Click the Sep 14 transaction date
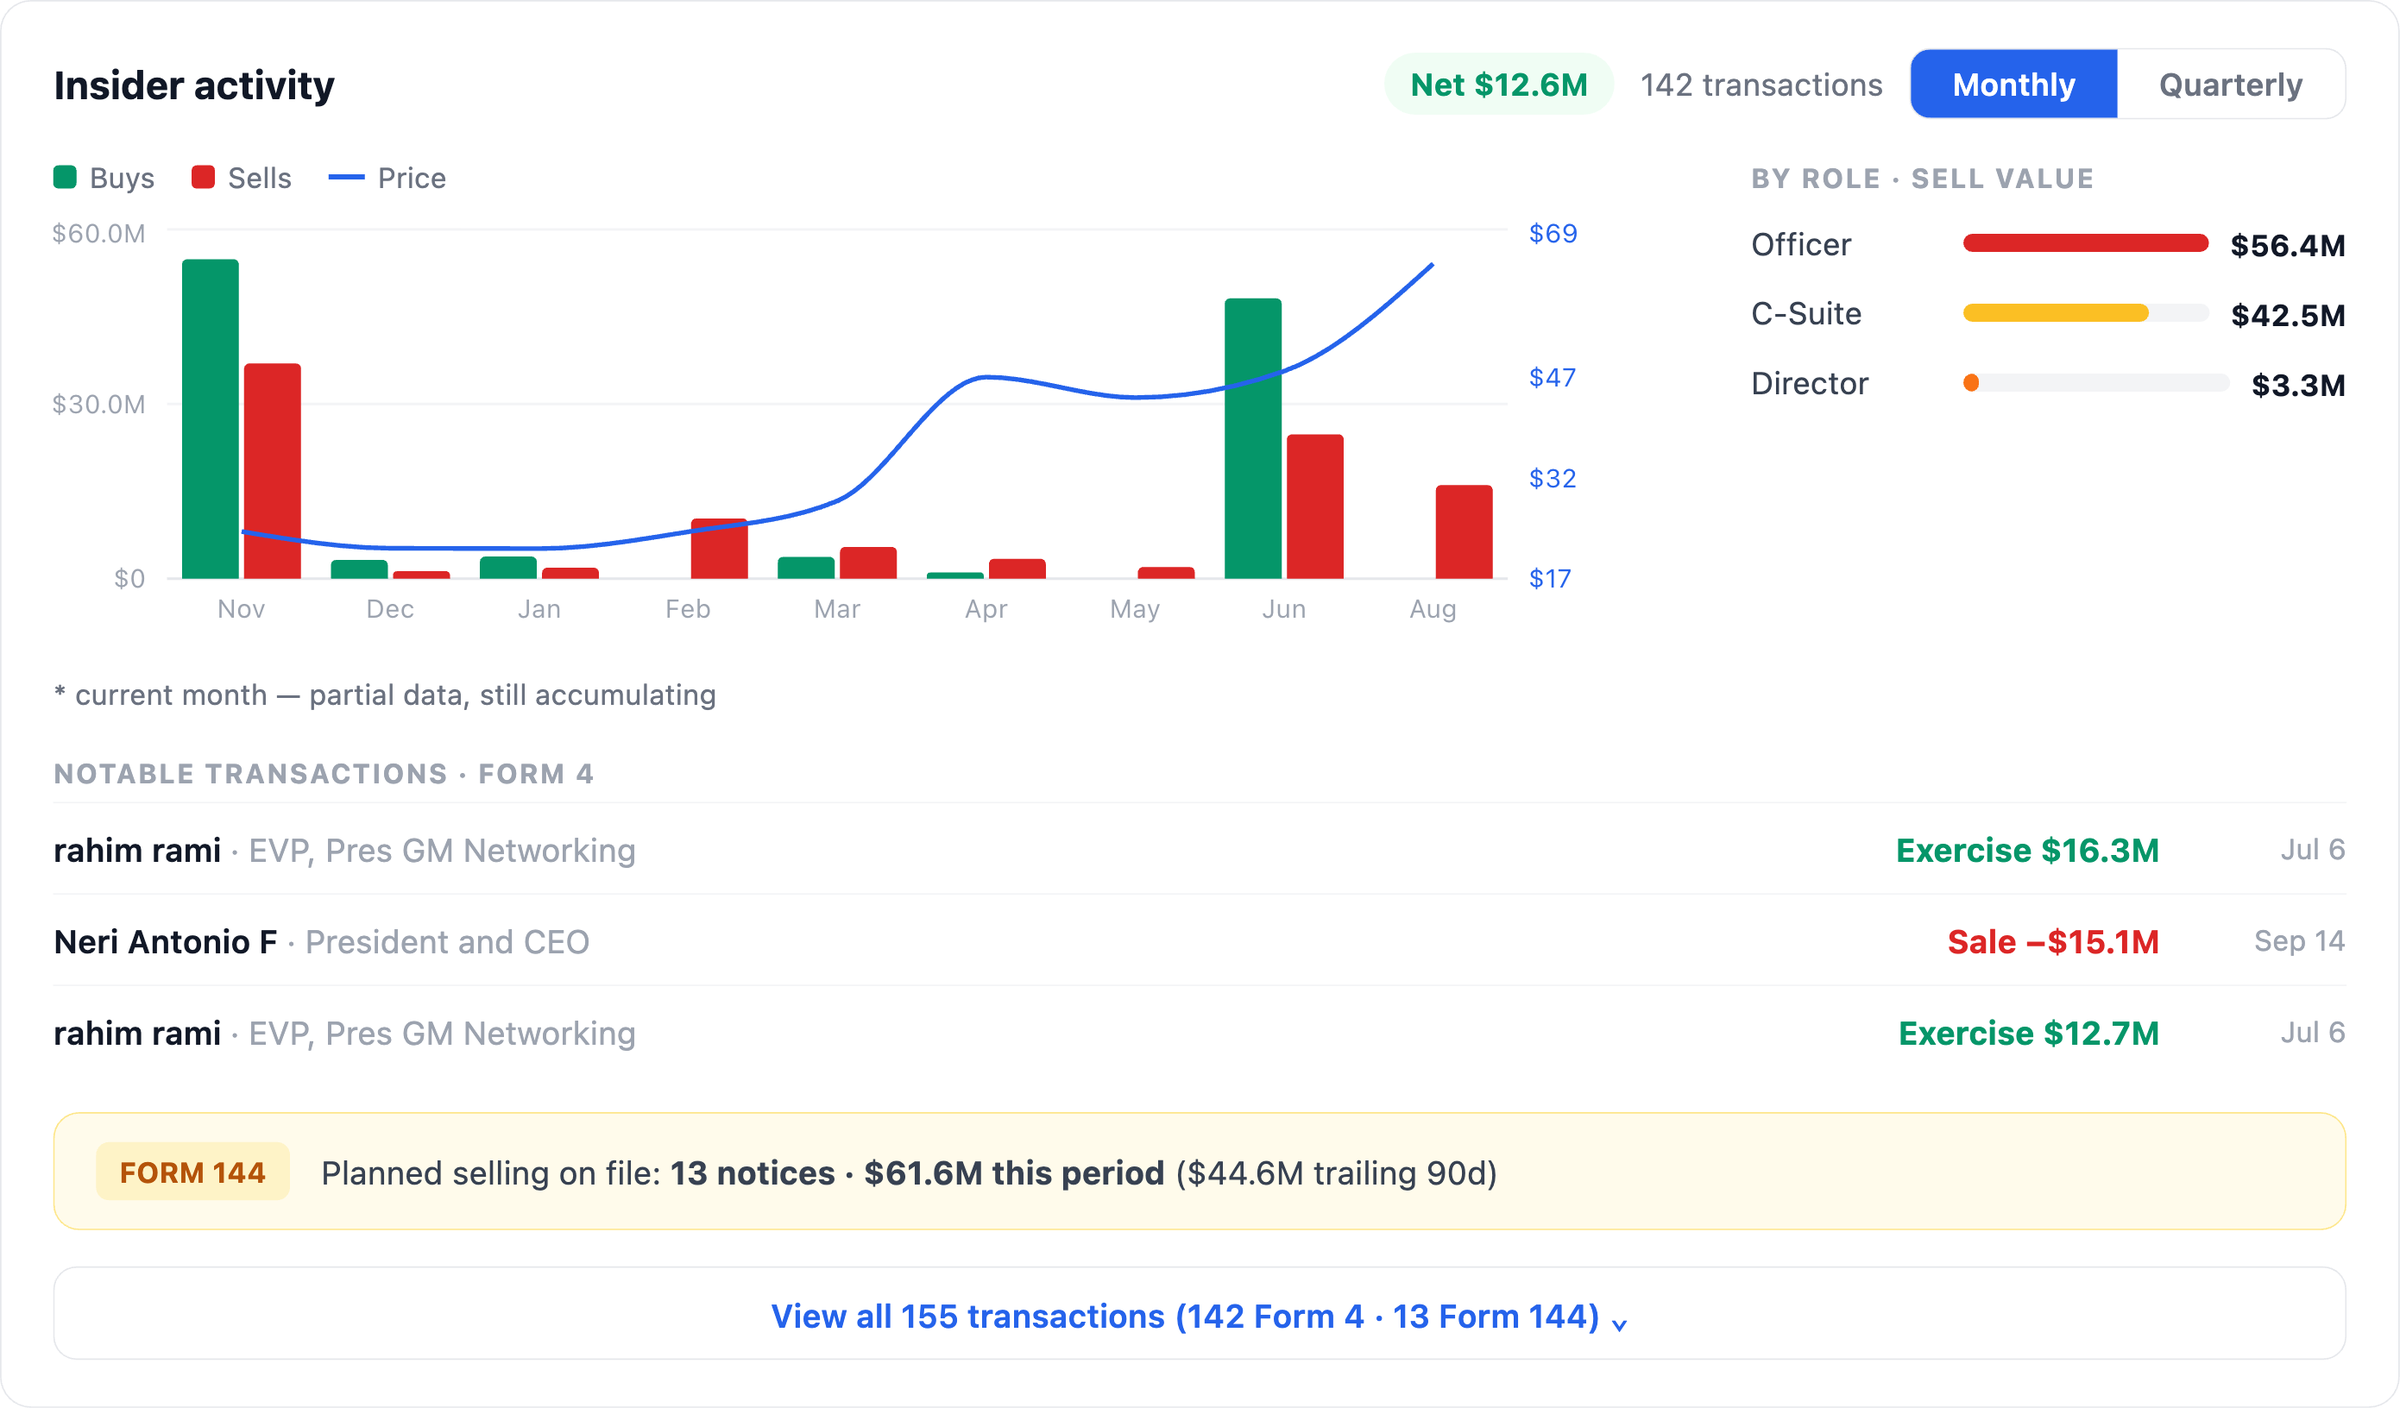 point(2299,941)
